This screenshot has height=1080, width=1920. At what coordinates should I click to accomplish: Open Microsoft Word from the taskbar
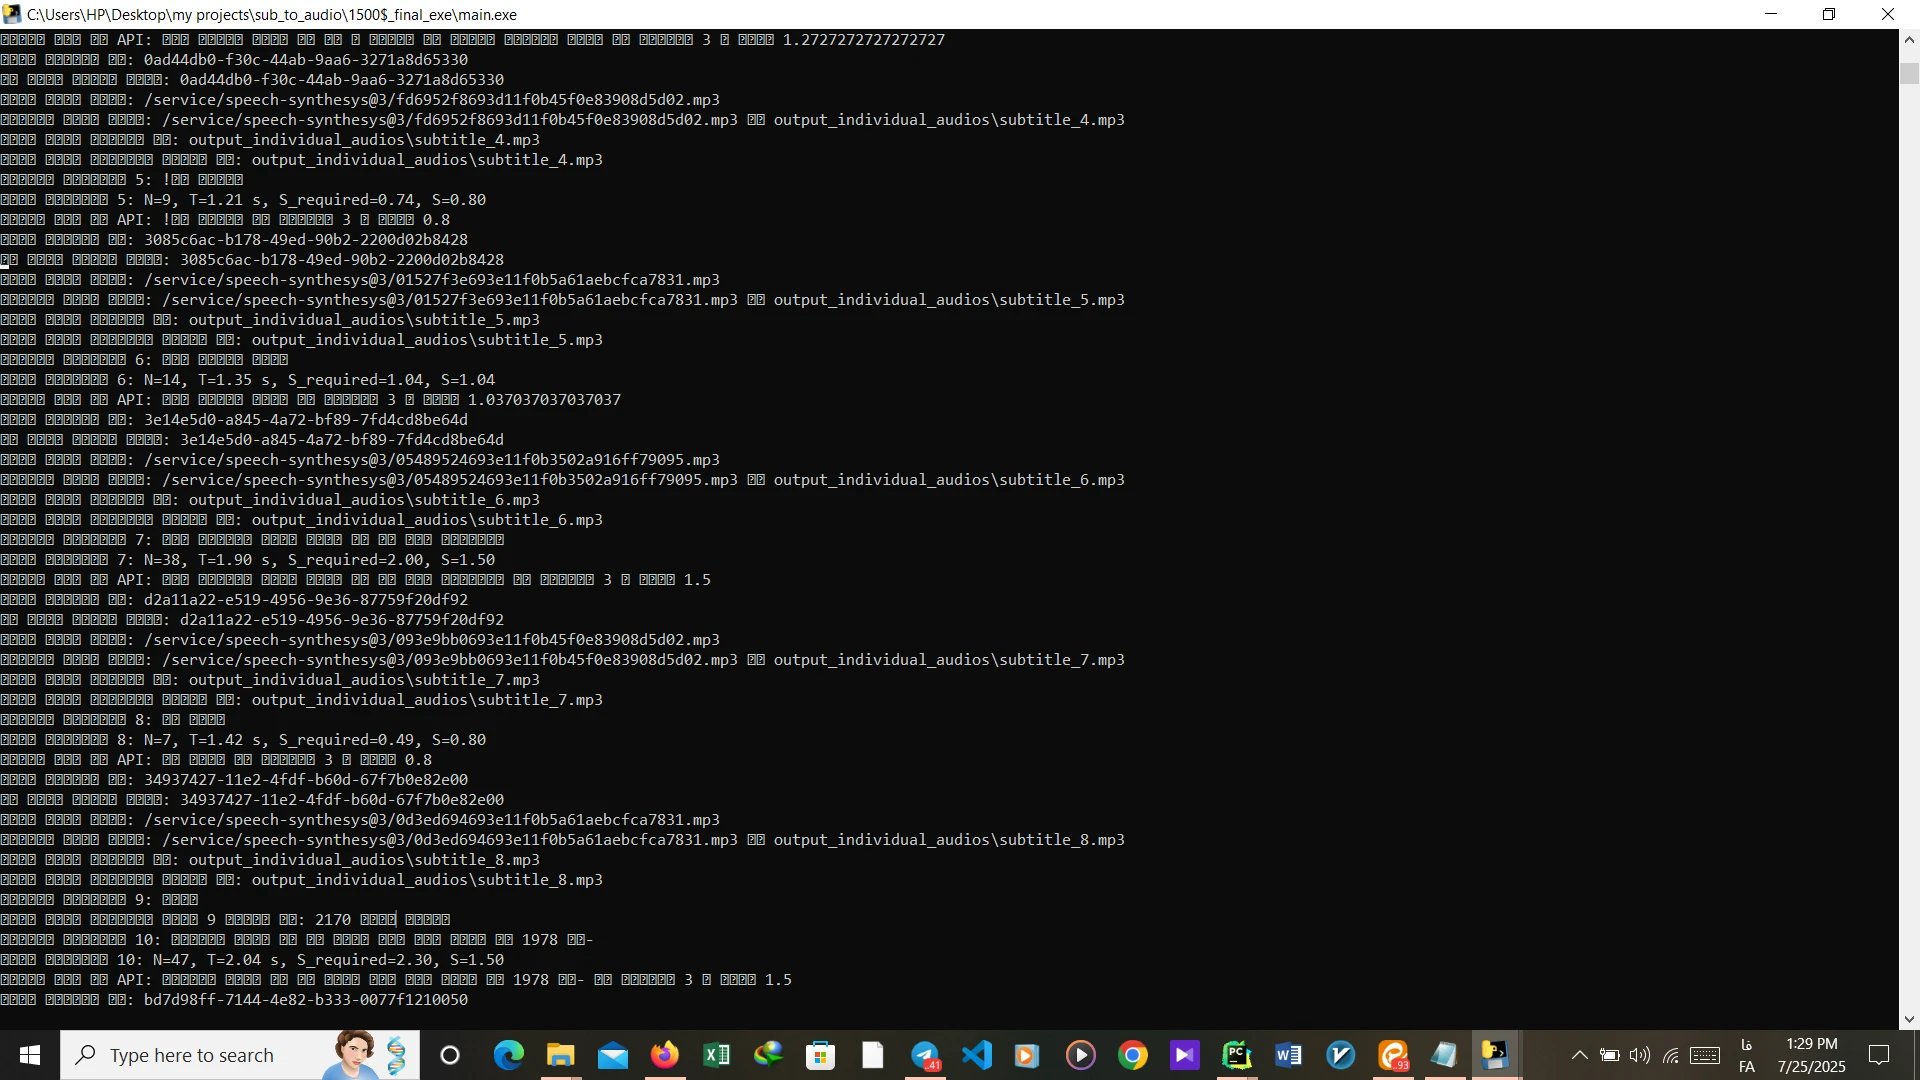click(1289, 1055)
